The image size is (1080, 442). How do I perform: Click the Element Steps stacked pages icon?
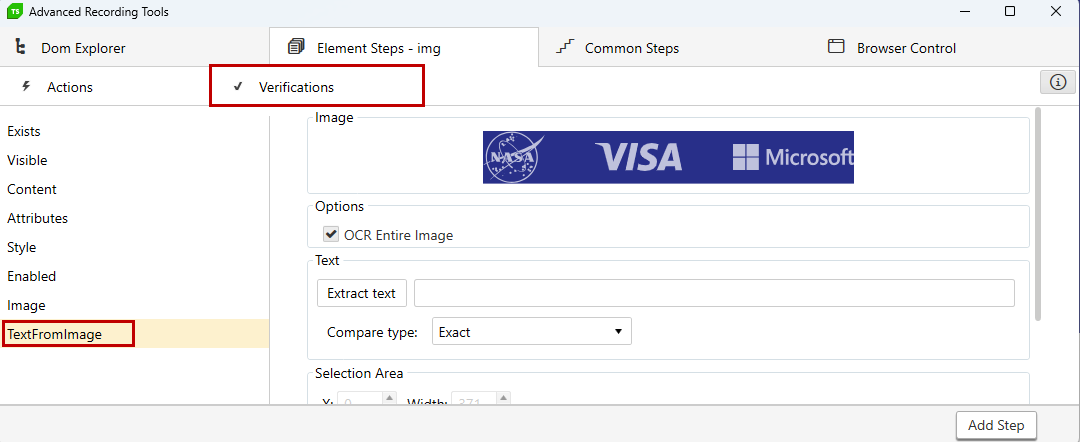click(x=296, y=47)
